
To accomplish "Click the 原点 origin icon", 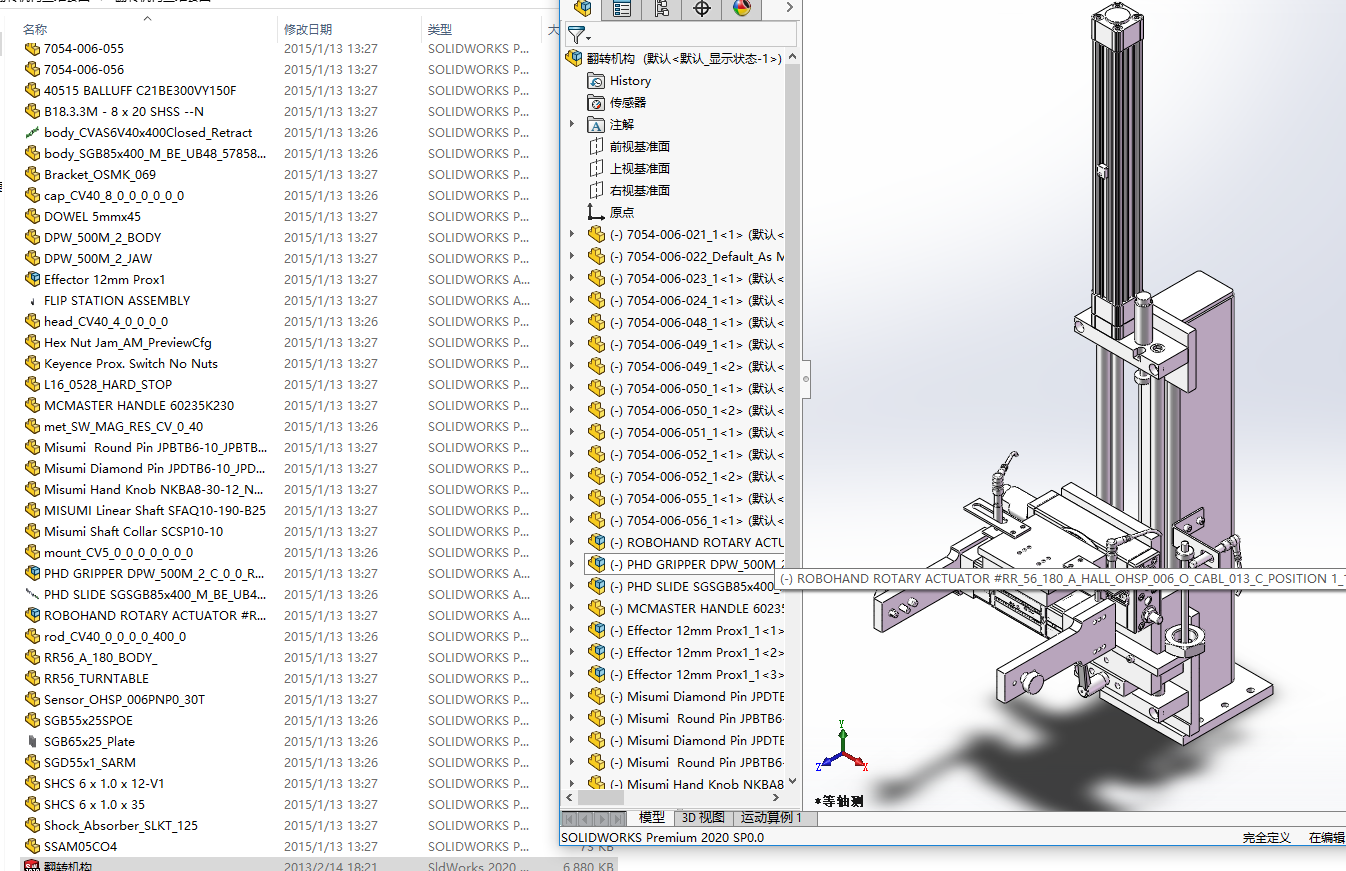I will [596, 213].
